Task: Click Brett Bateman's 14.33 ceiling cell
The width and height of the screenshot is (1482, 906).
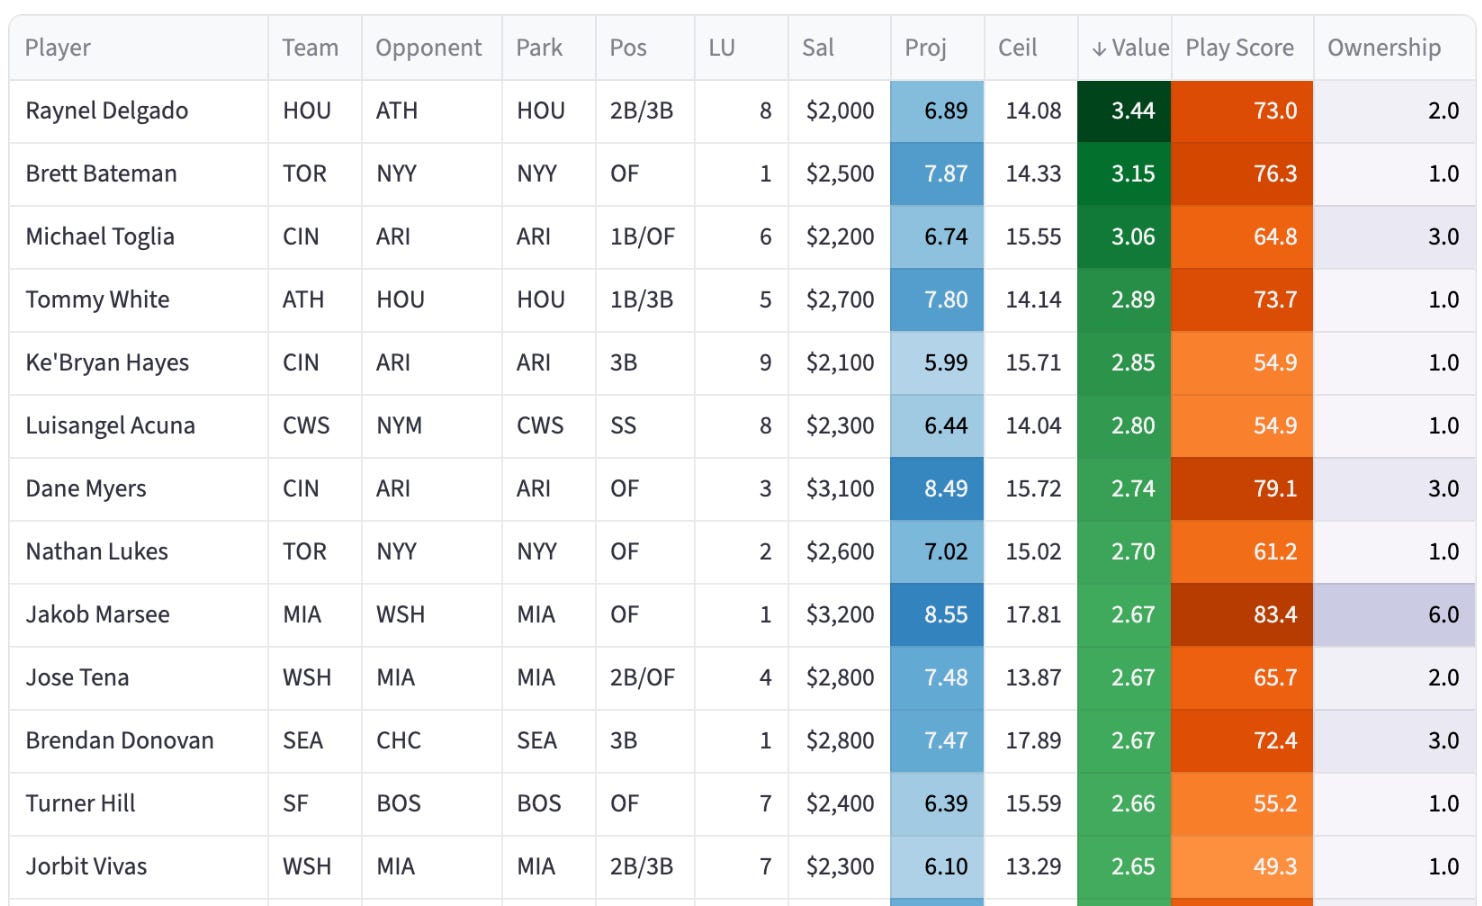Action: (1031, 174)
